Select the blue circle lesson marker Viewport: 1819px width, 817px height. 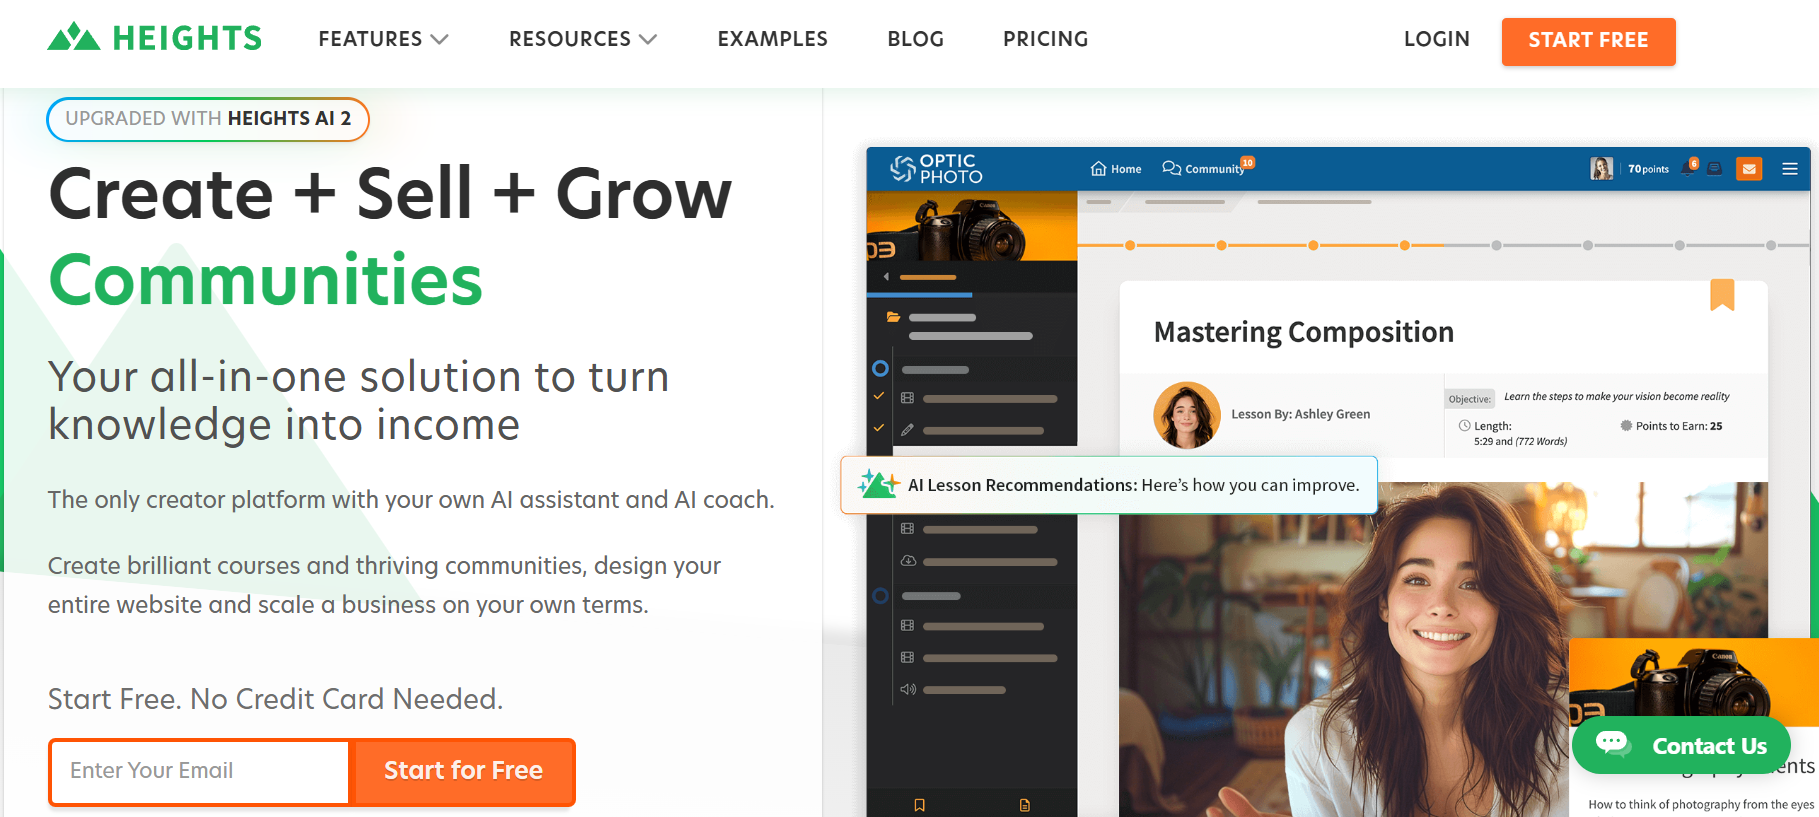coord(880,369)
